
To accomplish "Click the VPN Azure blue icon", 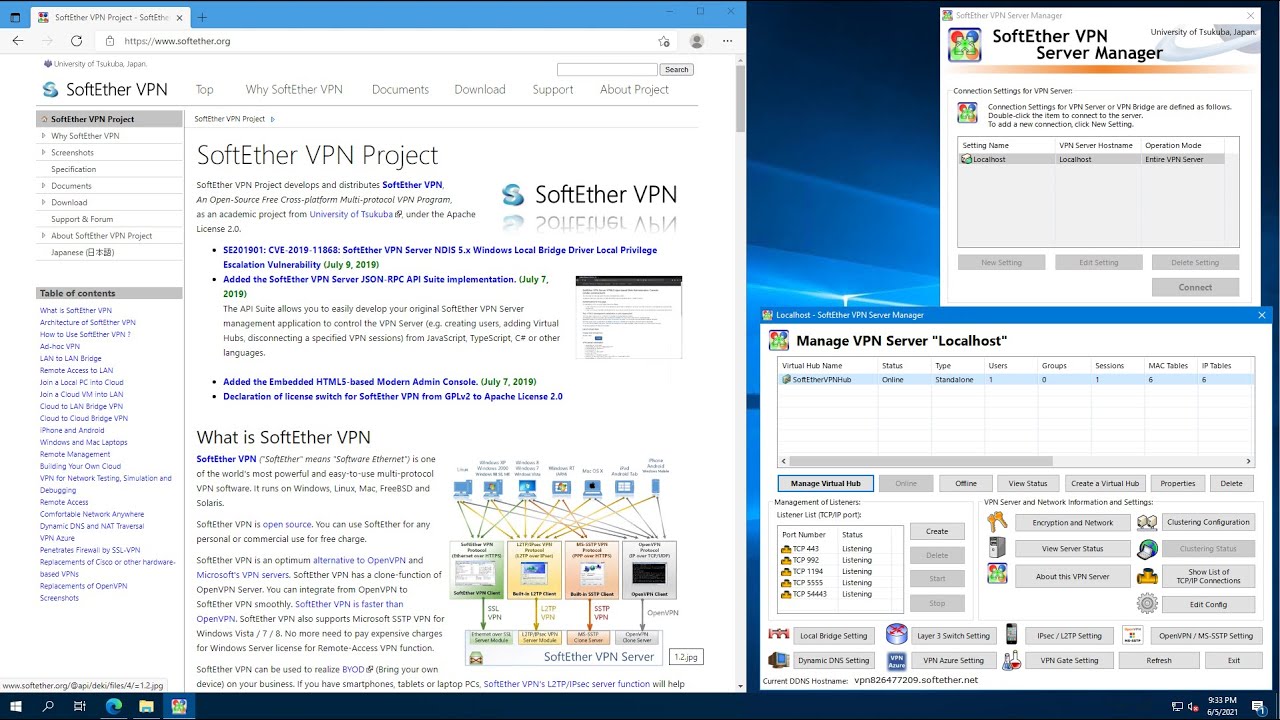I will pos(896,660).
